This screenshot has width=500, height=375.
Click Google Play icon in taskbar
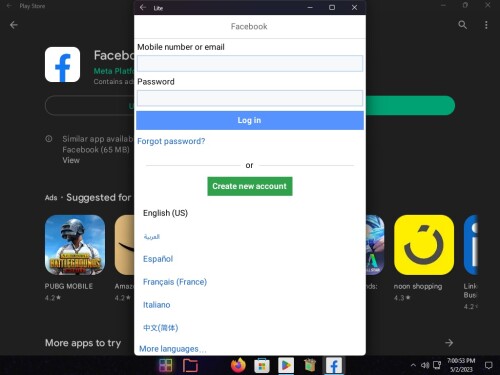click(x=286, y=366)
